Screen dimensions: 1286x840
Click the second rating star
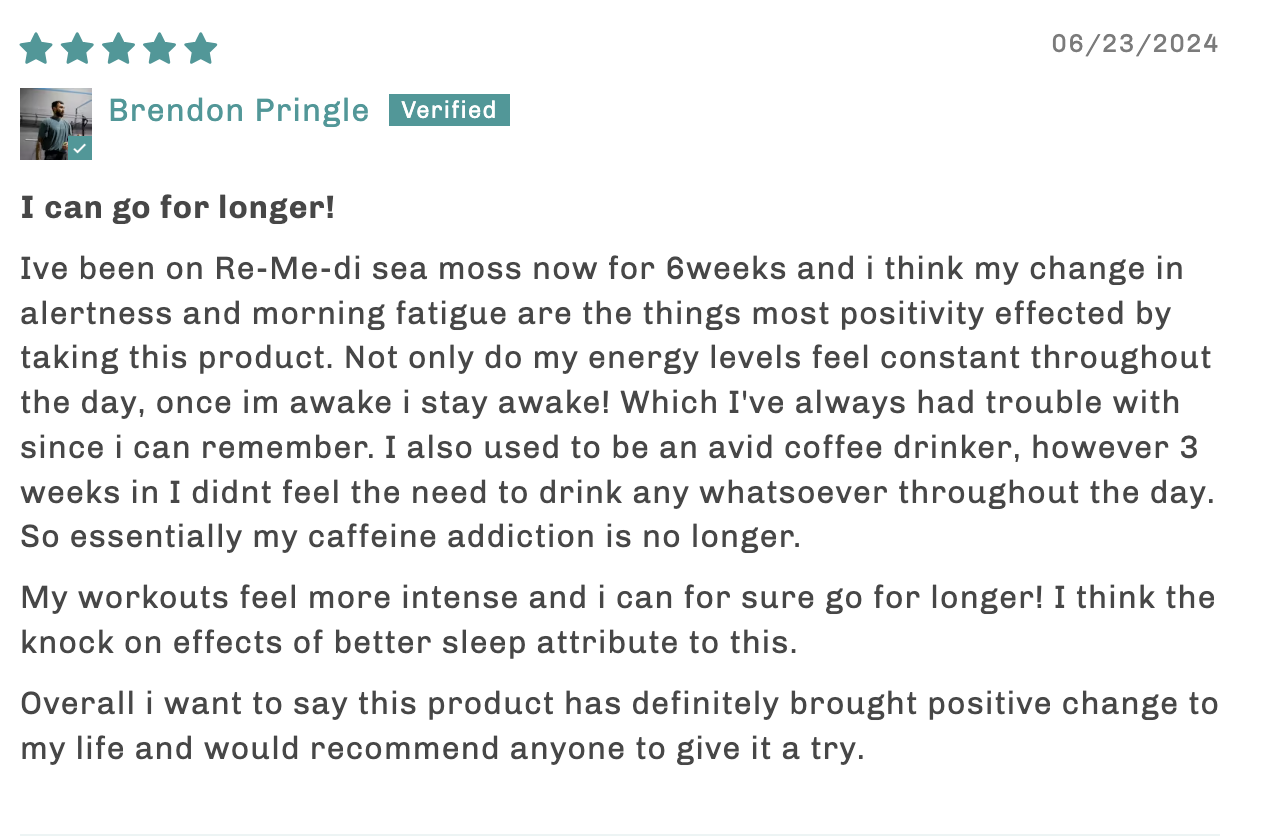point(77,48)
